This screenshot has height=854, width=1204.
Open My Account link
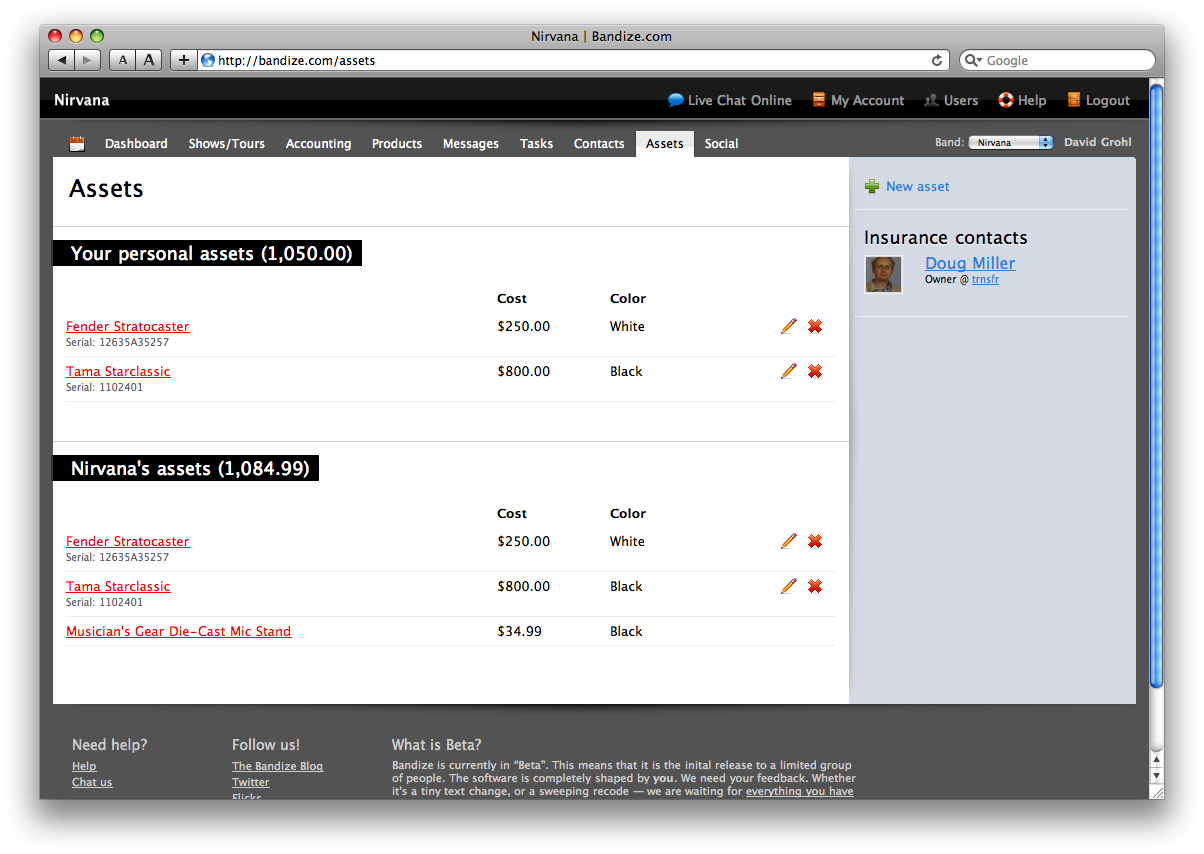[x=867, y=100]
